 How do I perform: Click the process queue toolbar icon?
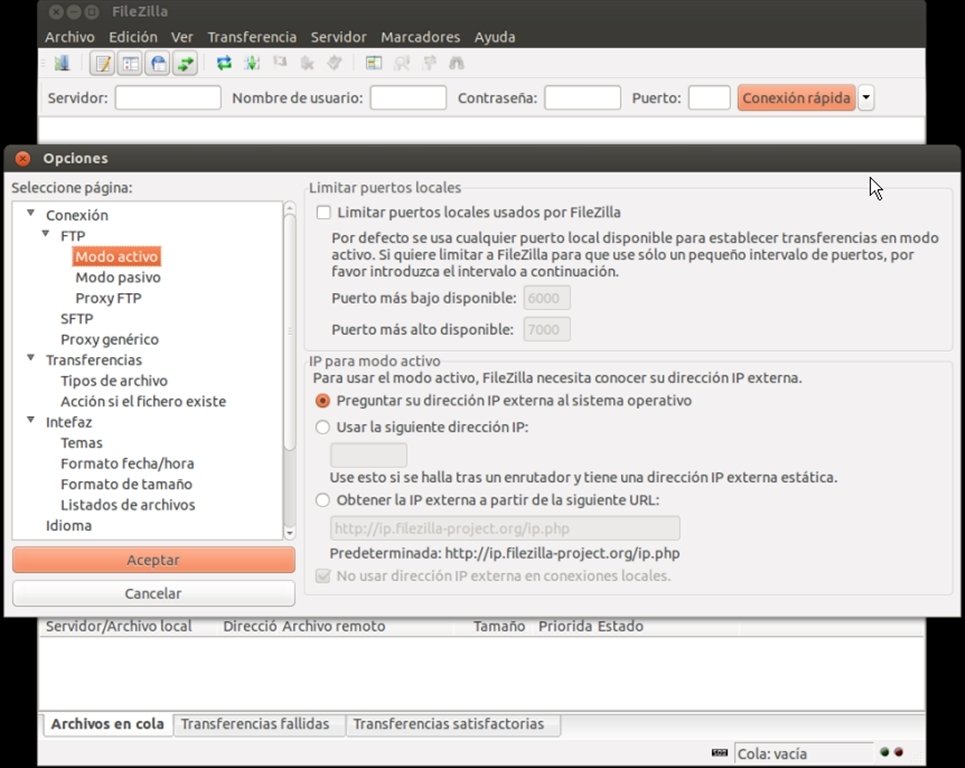click(252, 63)
